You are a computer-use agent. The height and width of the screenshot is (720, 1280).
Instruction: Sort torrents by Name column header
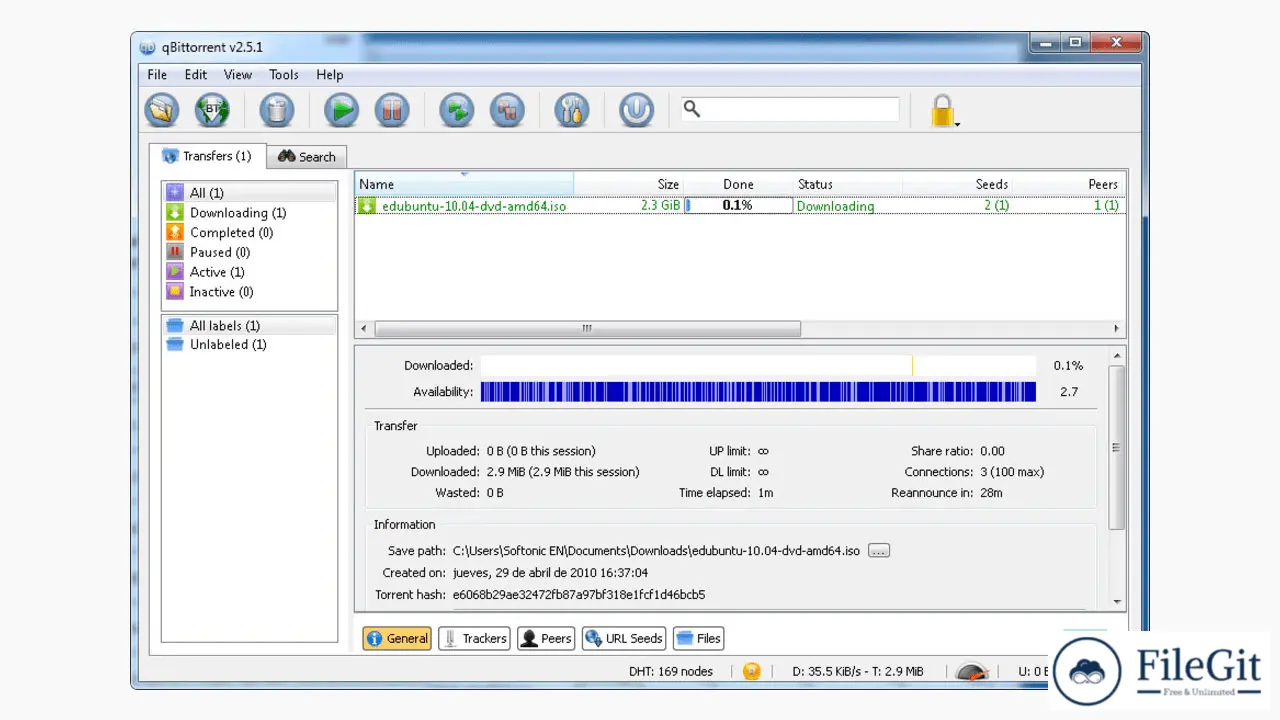click(x=464, y=184)
